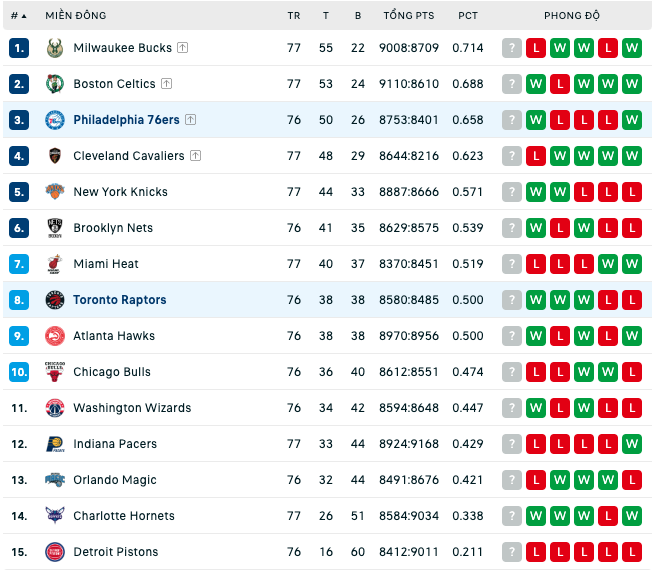Click the gray ? upcoming-match badge for Boston Celtics
The height and width of the screenshot is (573, 655).
click(512, 84)
